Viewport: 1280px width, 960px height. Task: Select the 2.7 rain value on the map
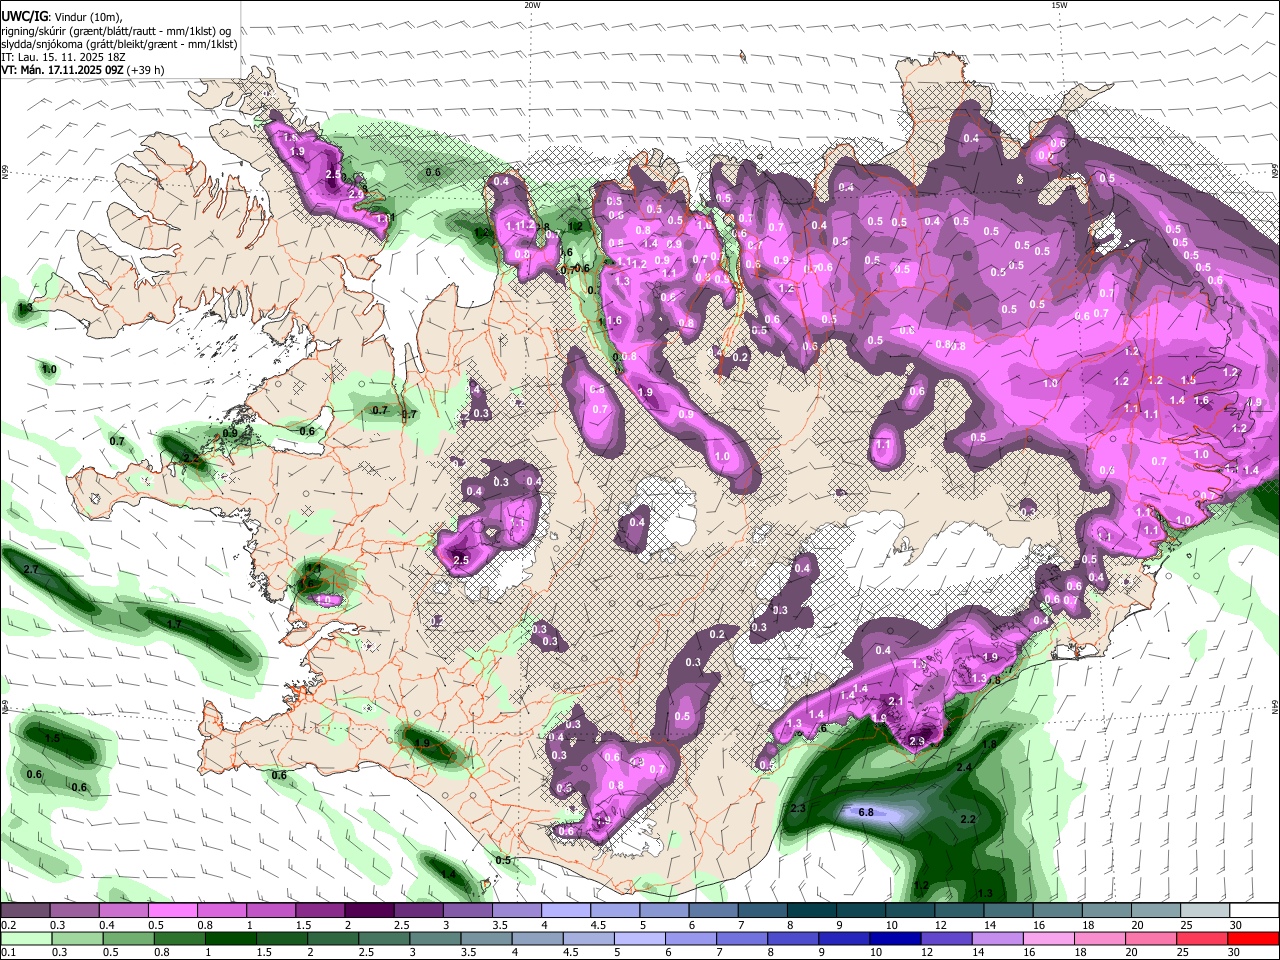tap(30, 569)
